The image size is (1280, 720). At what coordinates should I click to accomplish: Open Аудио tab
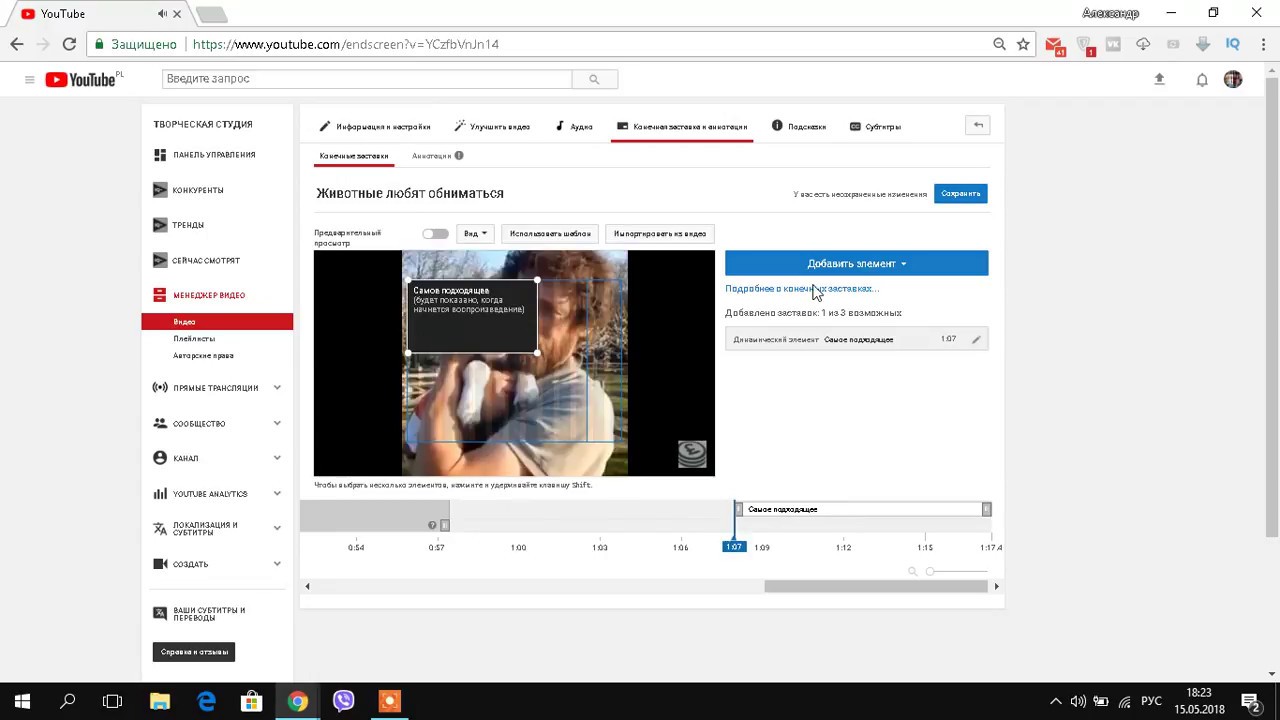coord(575,127)
